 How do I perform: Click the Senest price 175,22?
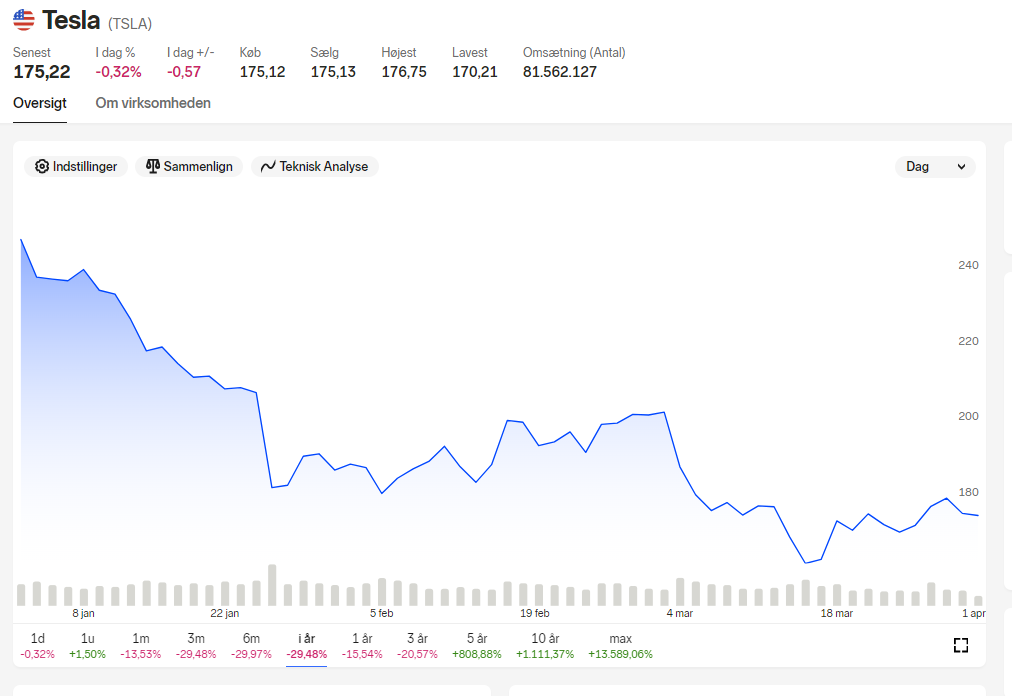click(41, 72)
